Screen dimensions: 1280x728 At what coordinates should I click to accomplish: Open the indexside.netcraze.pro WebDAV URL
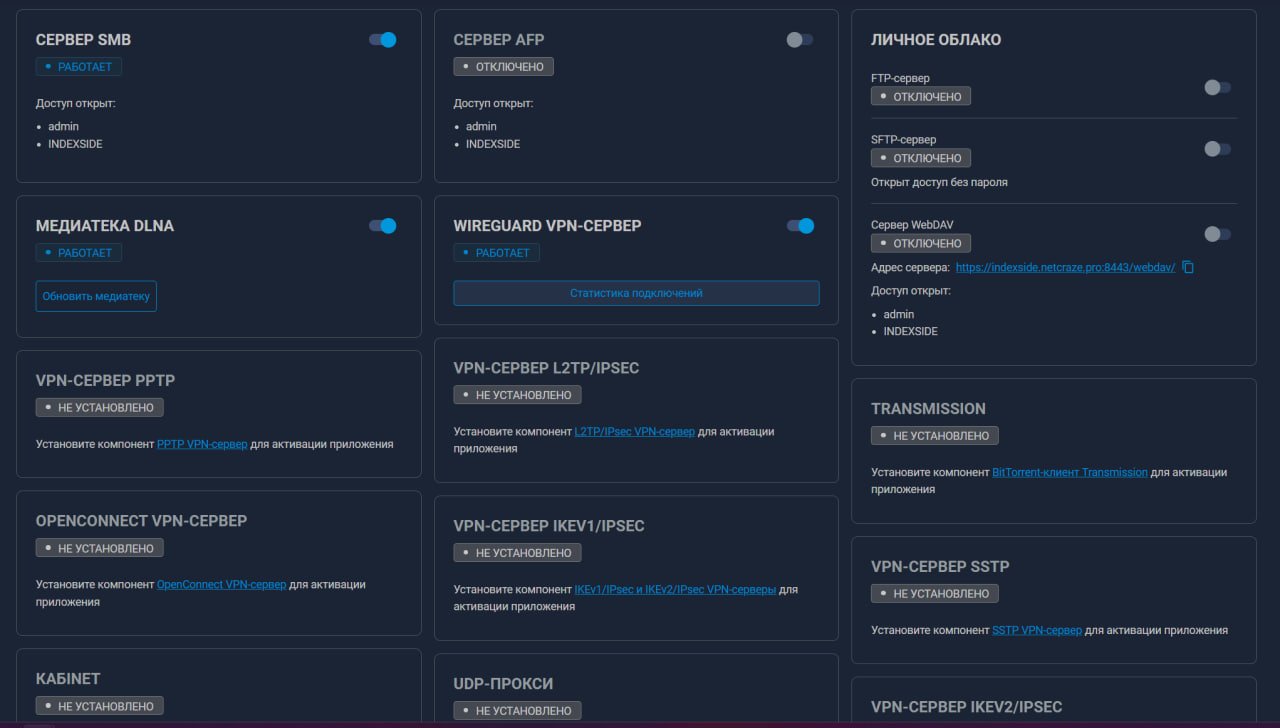click(1065, 268)
